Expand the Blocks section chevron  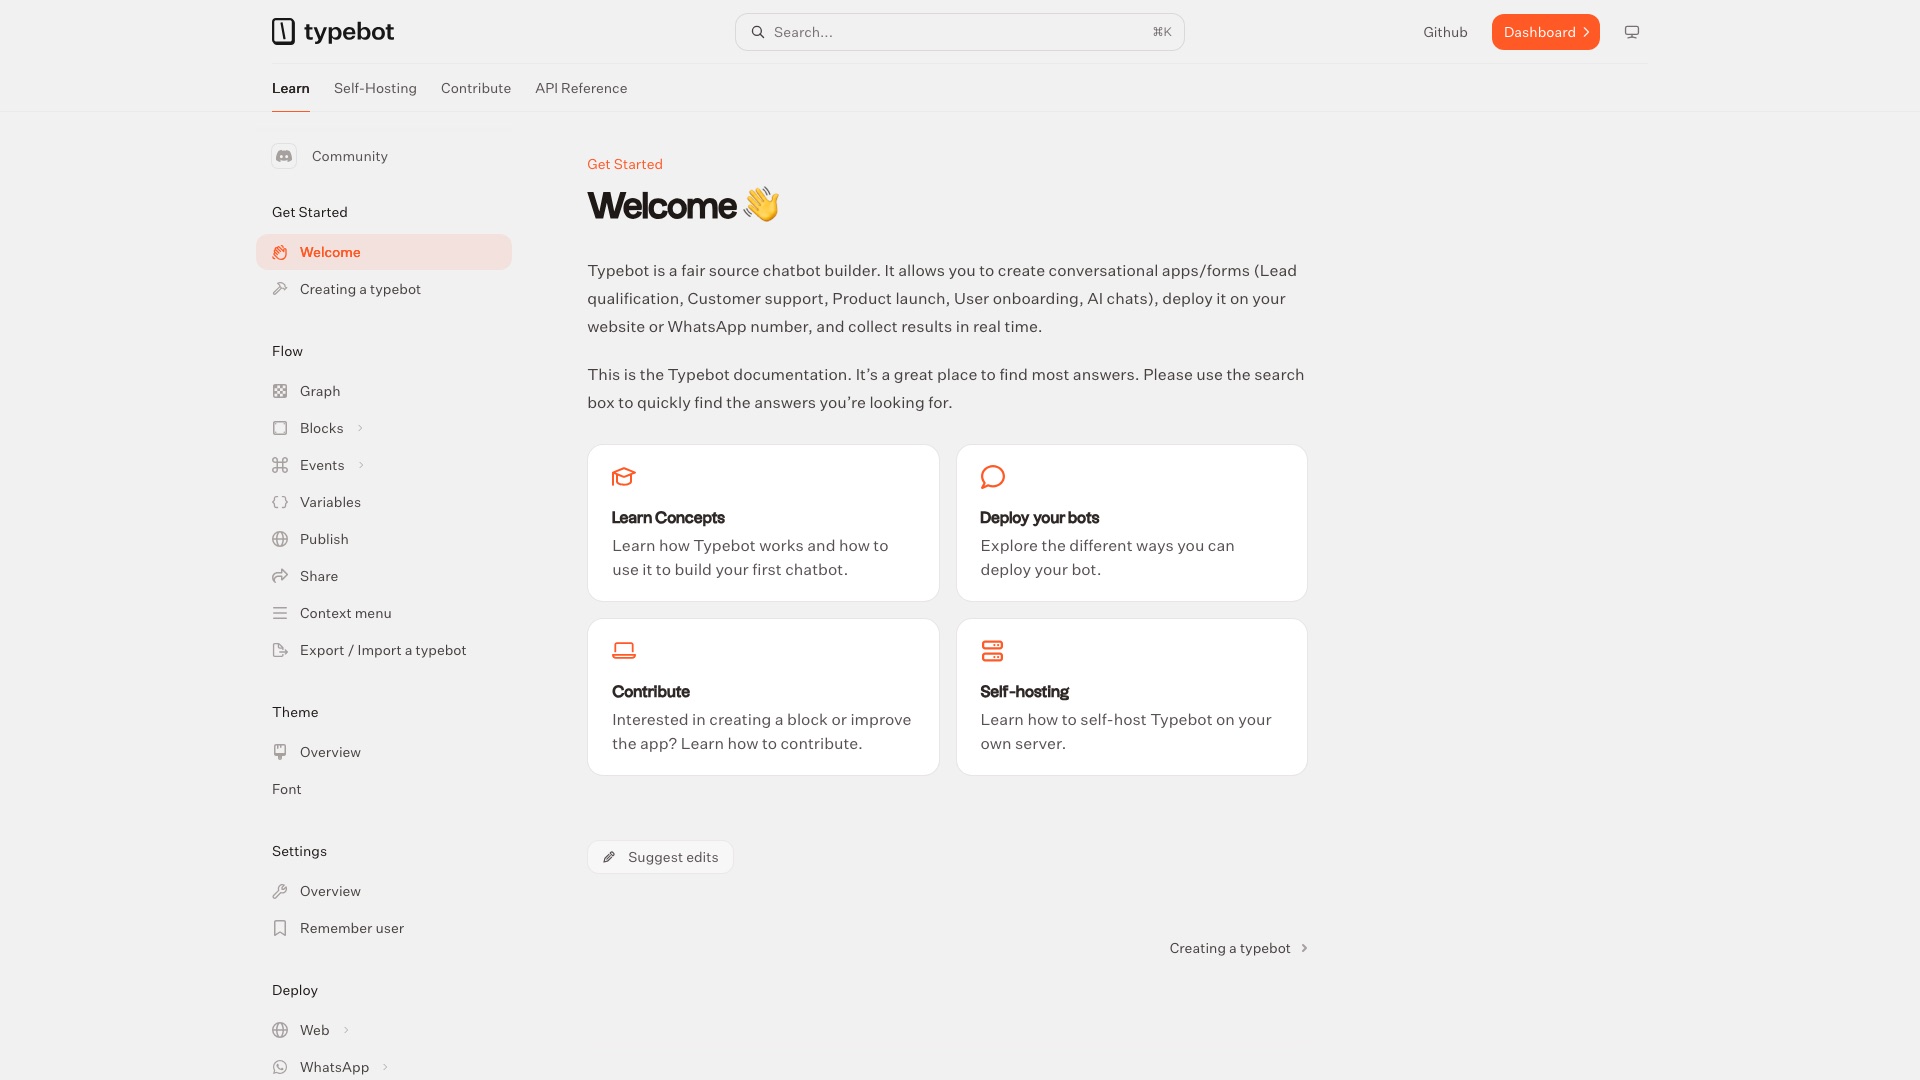point(360,428)
